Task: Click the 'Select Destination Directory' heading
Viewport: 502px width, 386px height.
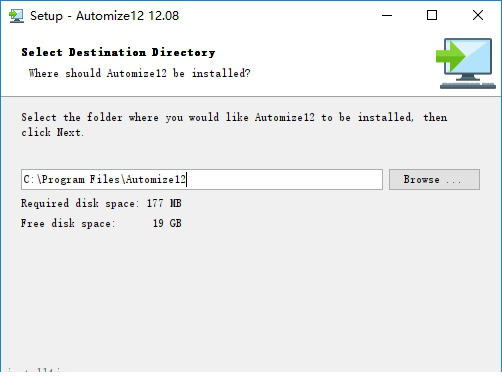Action: pos(118,52)
